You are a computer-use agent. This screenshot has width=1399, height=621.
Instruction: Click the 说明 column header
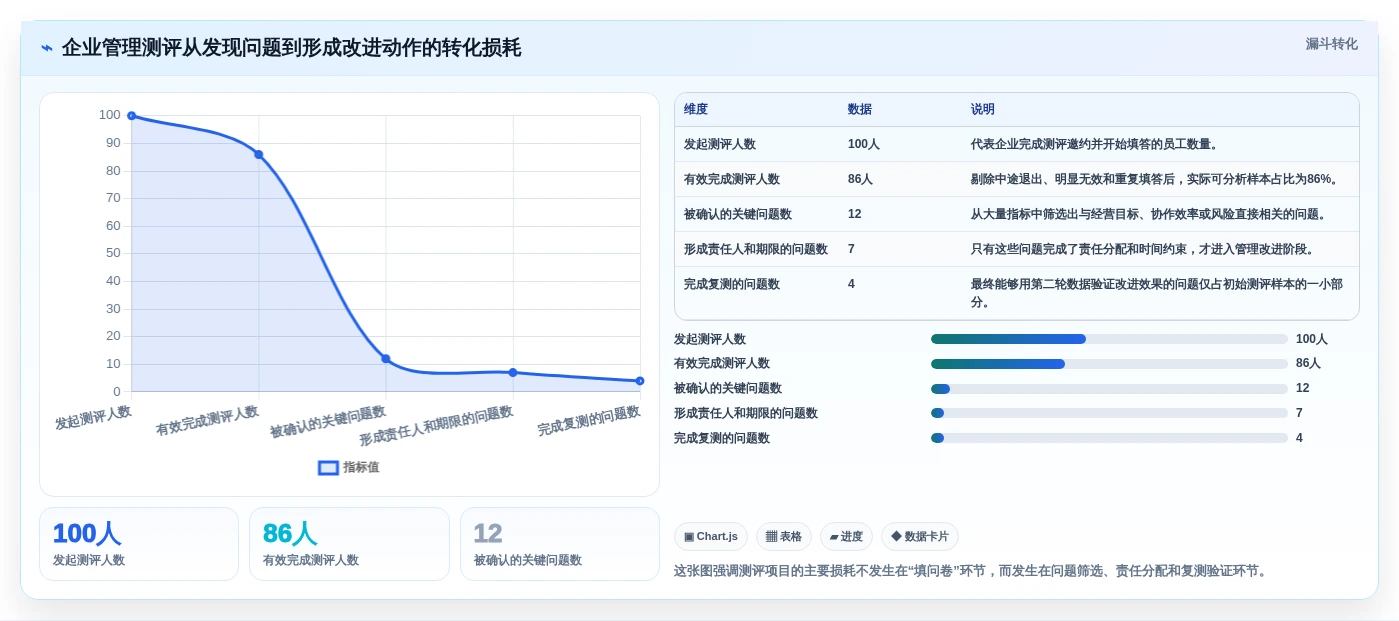(x=983, y=110)
